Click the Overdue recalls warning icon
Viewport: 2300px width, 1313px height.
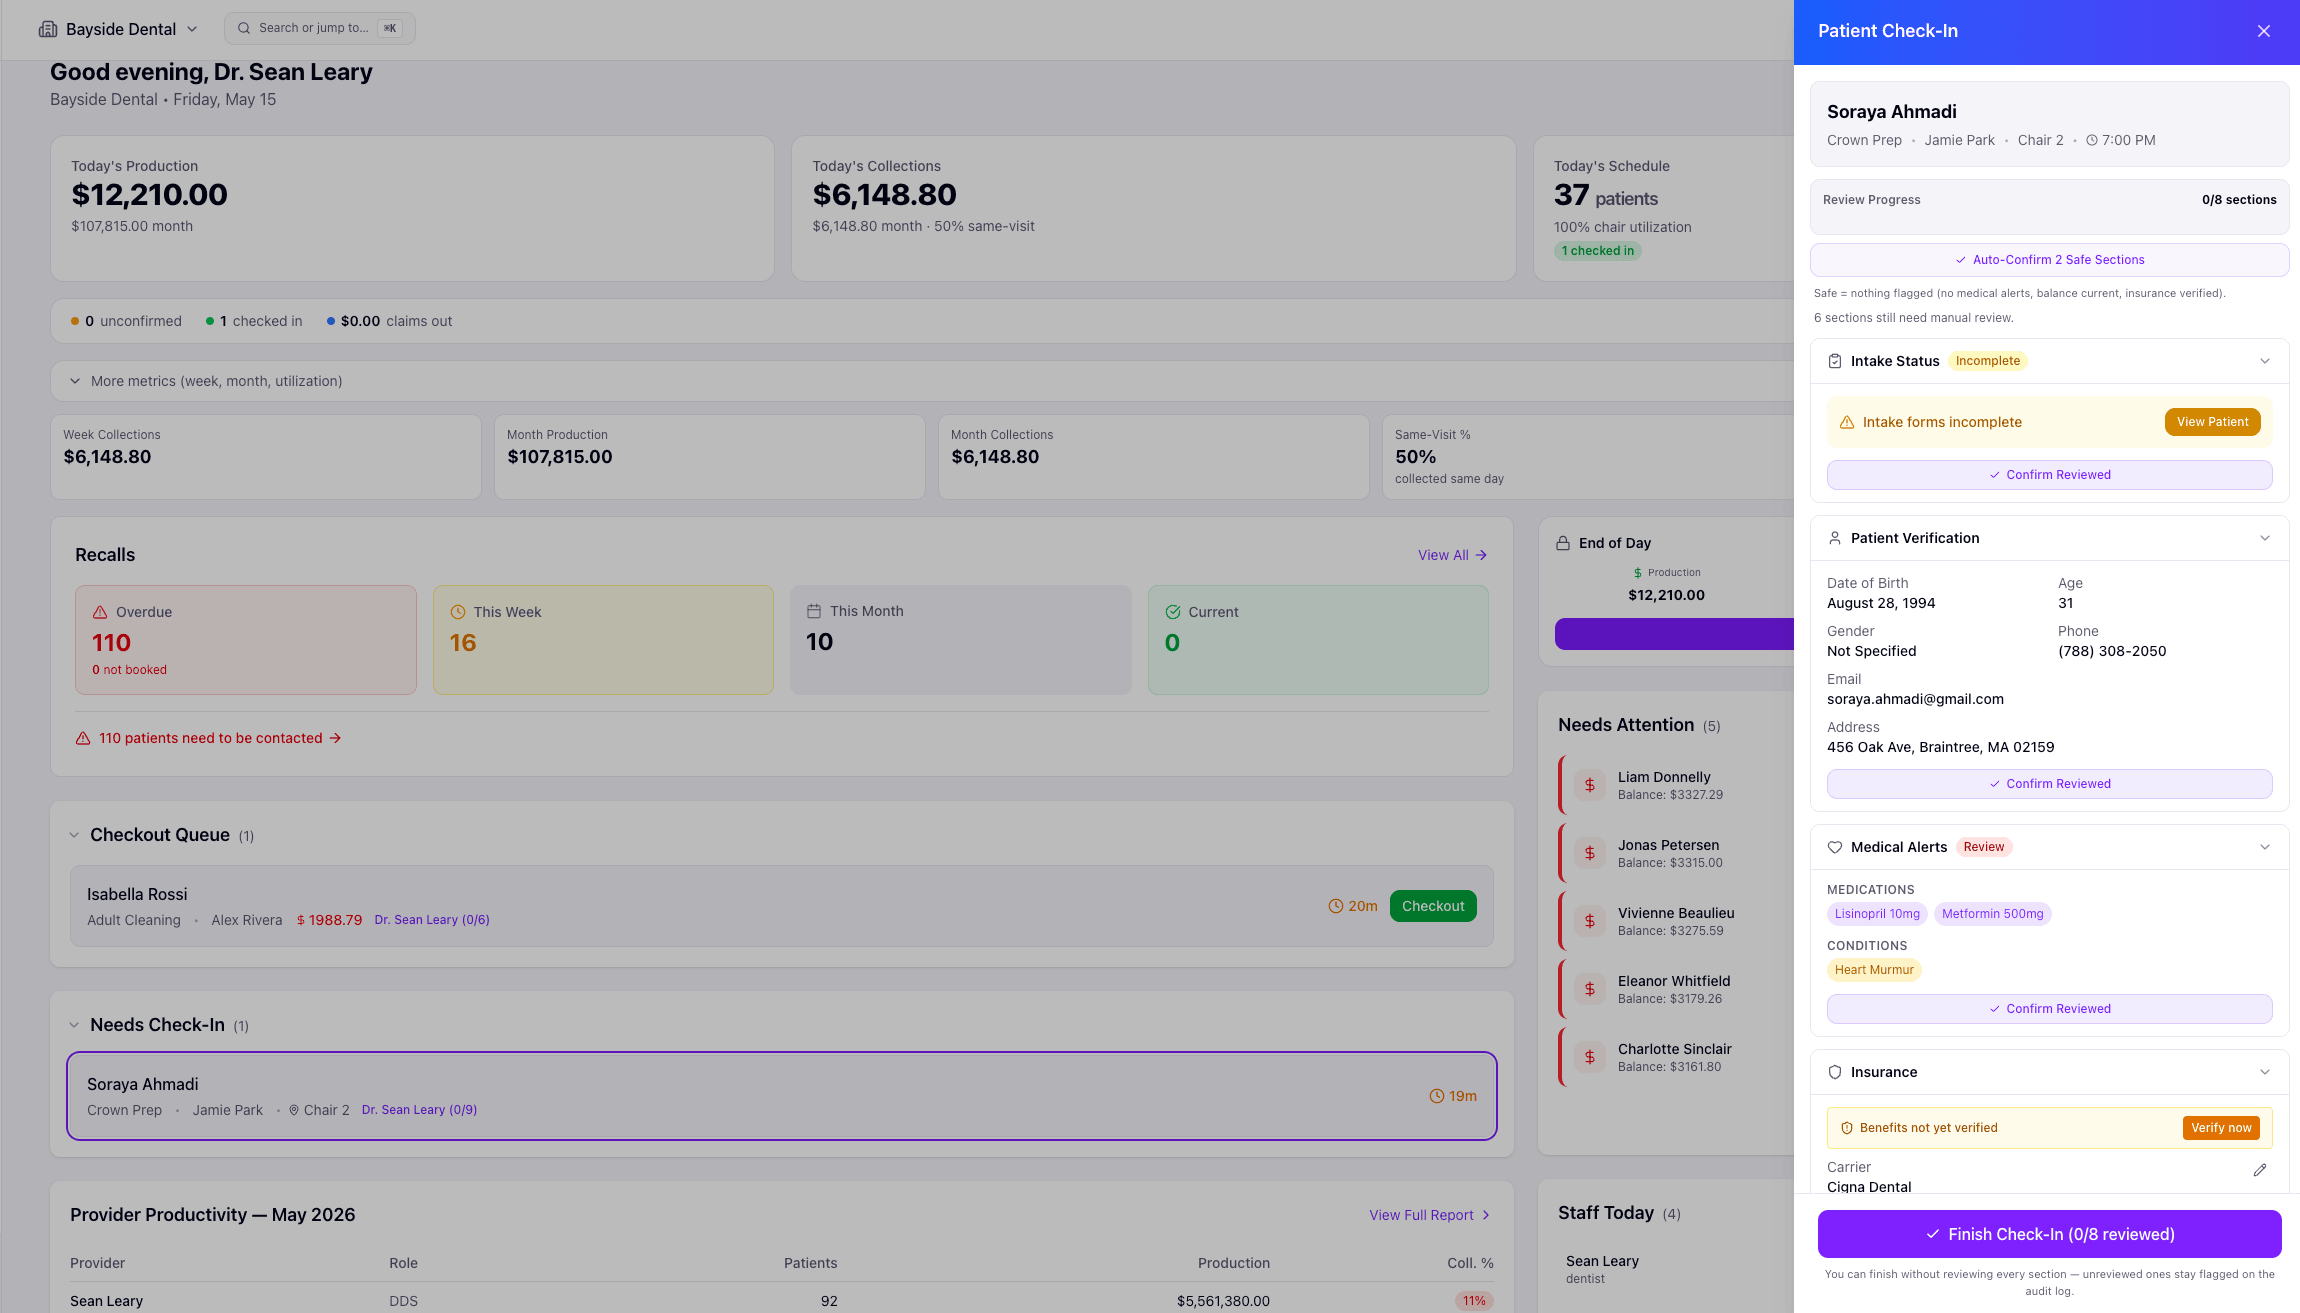100,612
